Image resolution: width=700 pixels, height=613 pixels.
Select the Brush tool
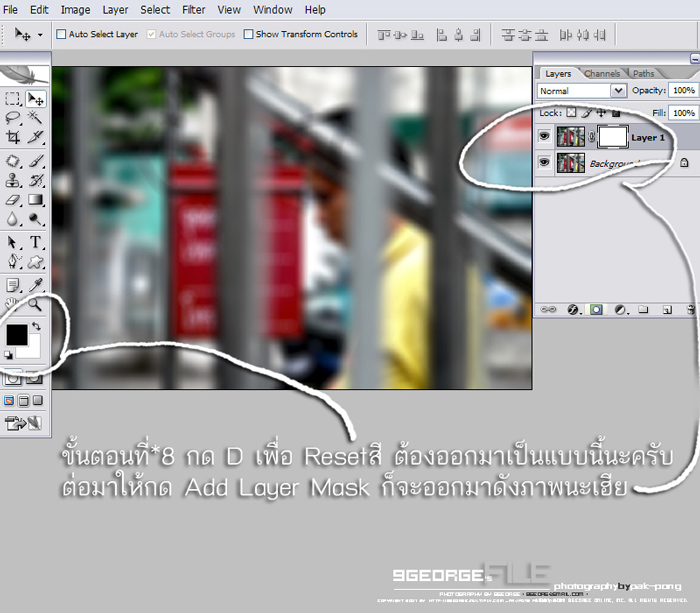[36, 161]
